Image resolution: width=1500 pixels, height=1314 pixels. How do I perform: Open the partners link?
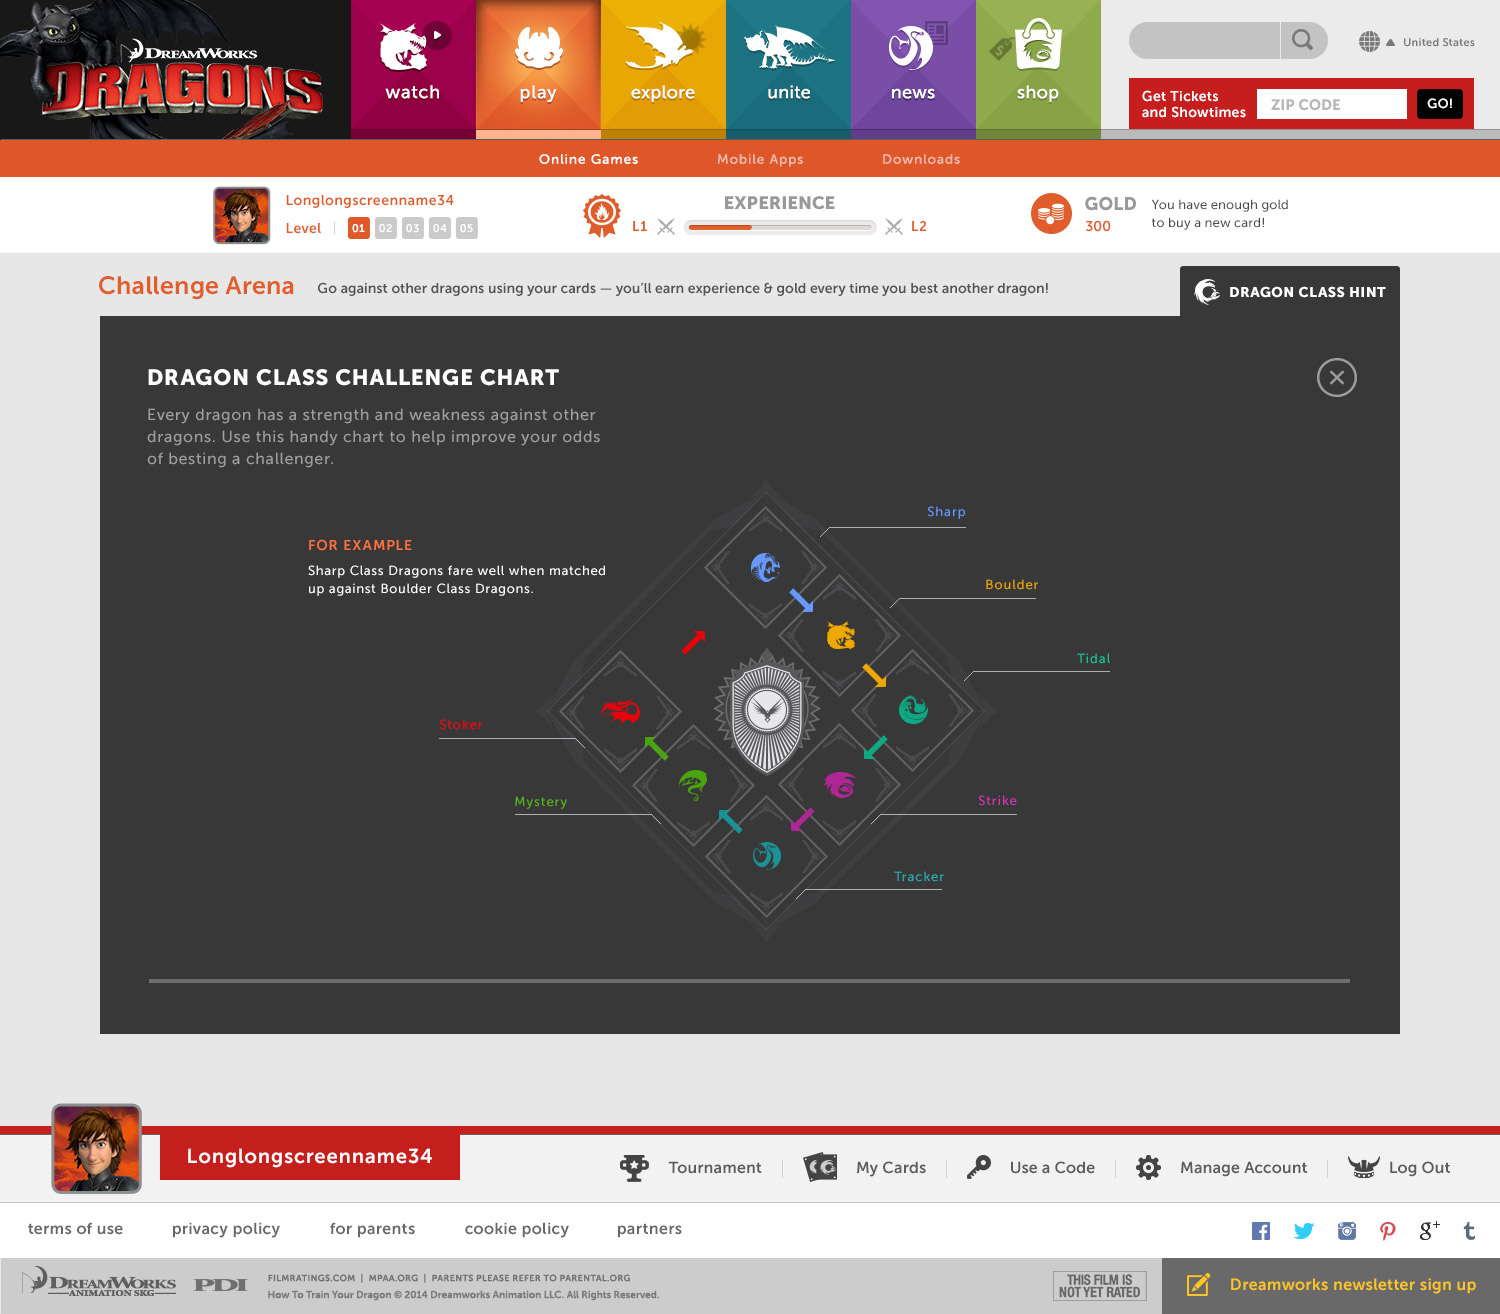point(649,1229)
